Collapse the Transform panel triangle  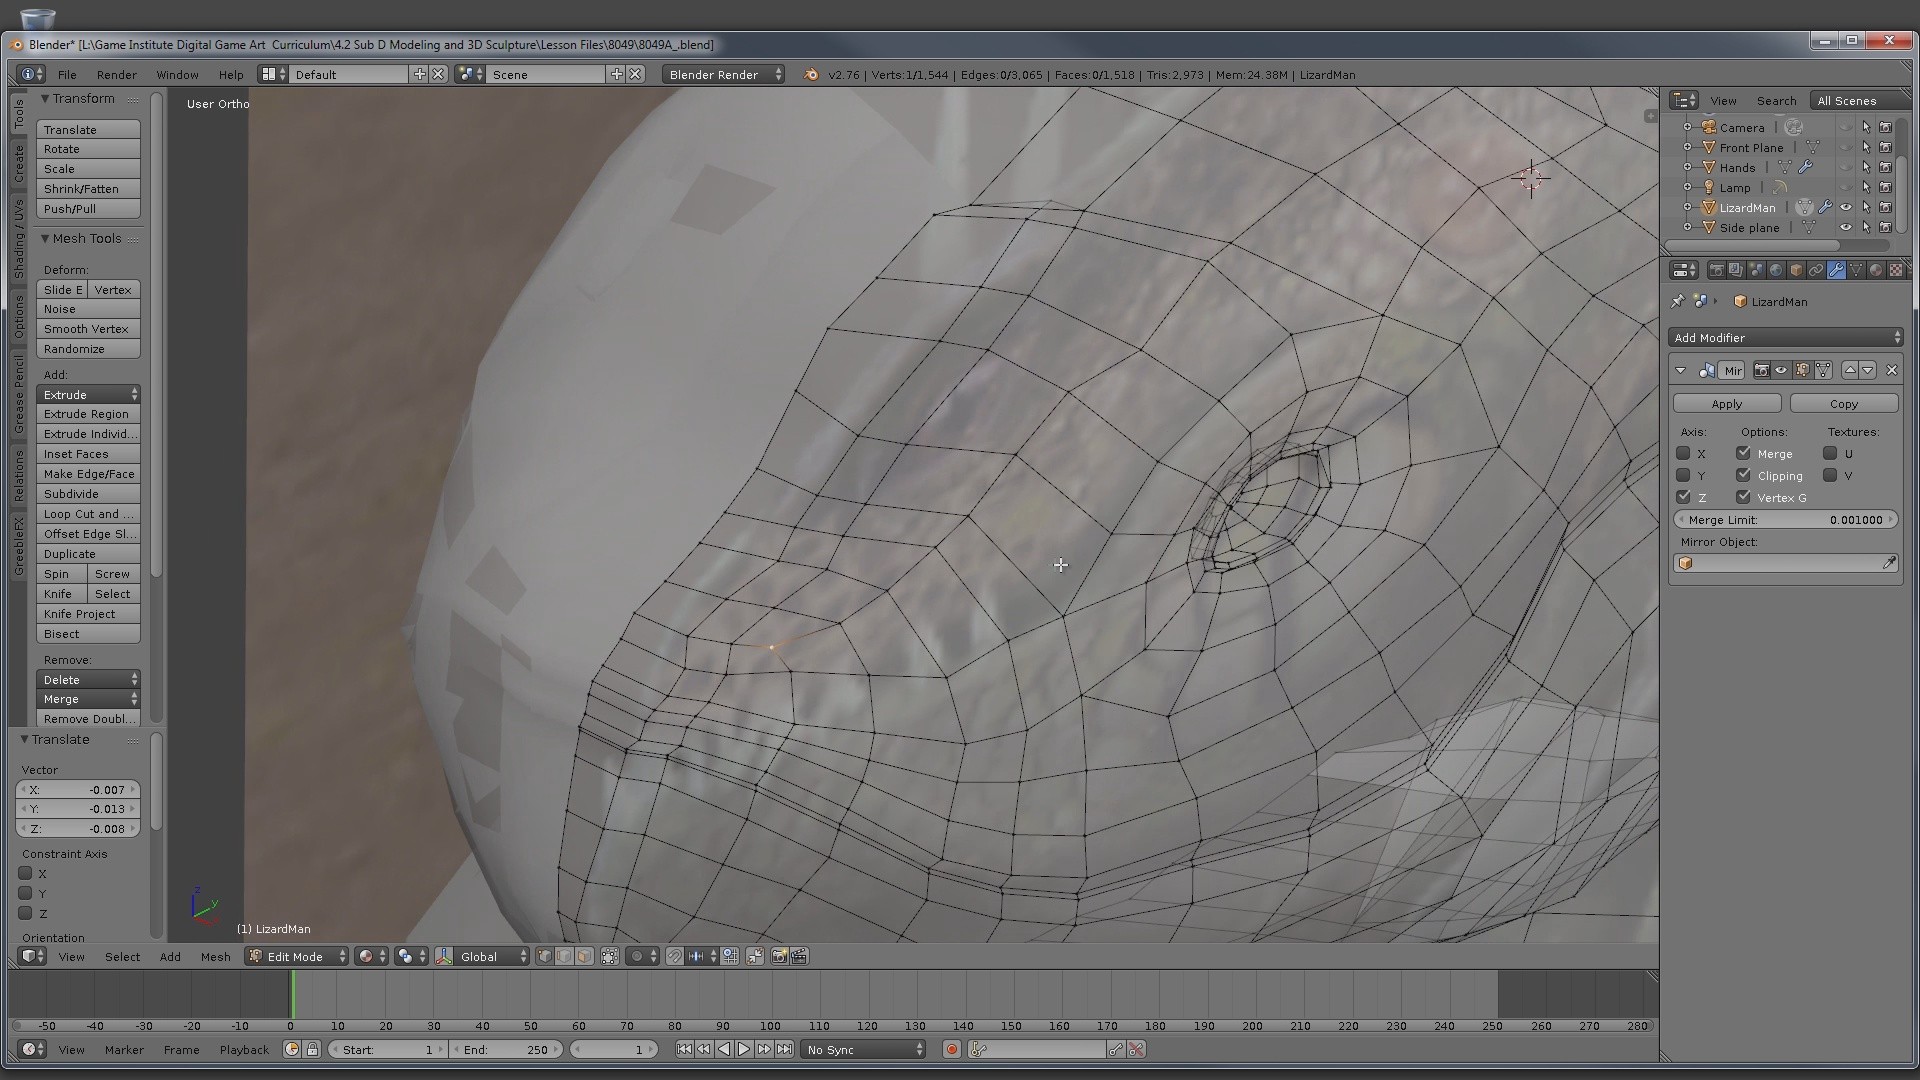pyautogui.click(x=45, y=98)
